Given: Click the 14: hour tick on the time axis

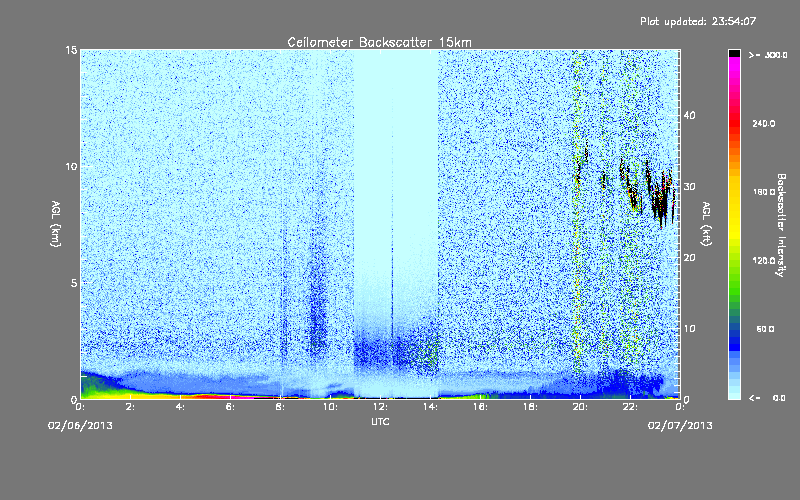Looking at the screenshot, I should tap(430, 407).
